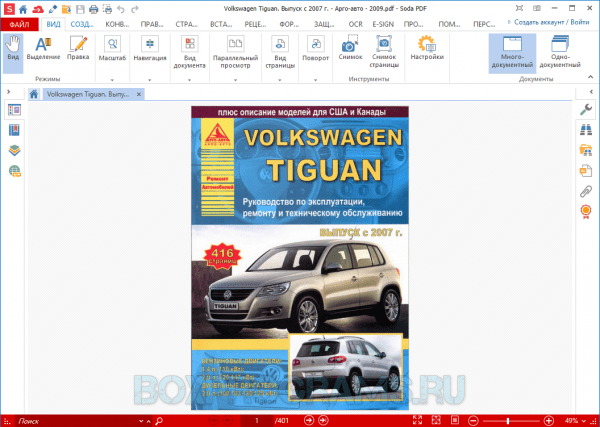600x427 pixels.
Task: Open the Масштаб zoom tool
Action: [x=112, y=49]
